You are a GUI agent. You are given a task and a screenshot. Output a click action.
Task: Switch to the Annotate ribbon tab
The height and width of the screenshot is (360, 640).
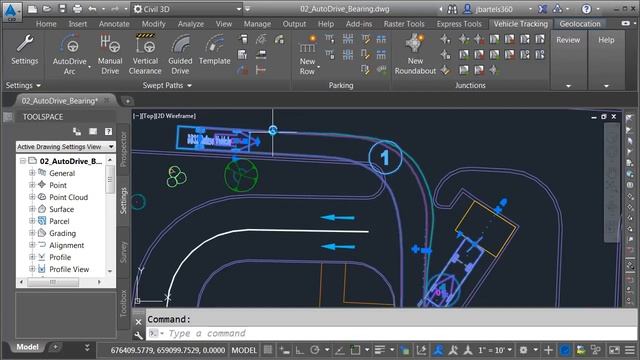point(114,24)
